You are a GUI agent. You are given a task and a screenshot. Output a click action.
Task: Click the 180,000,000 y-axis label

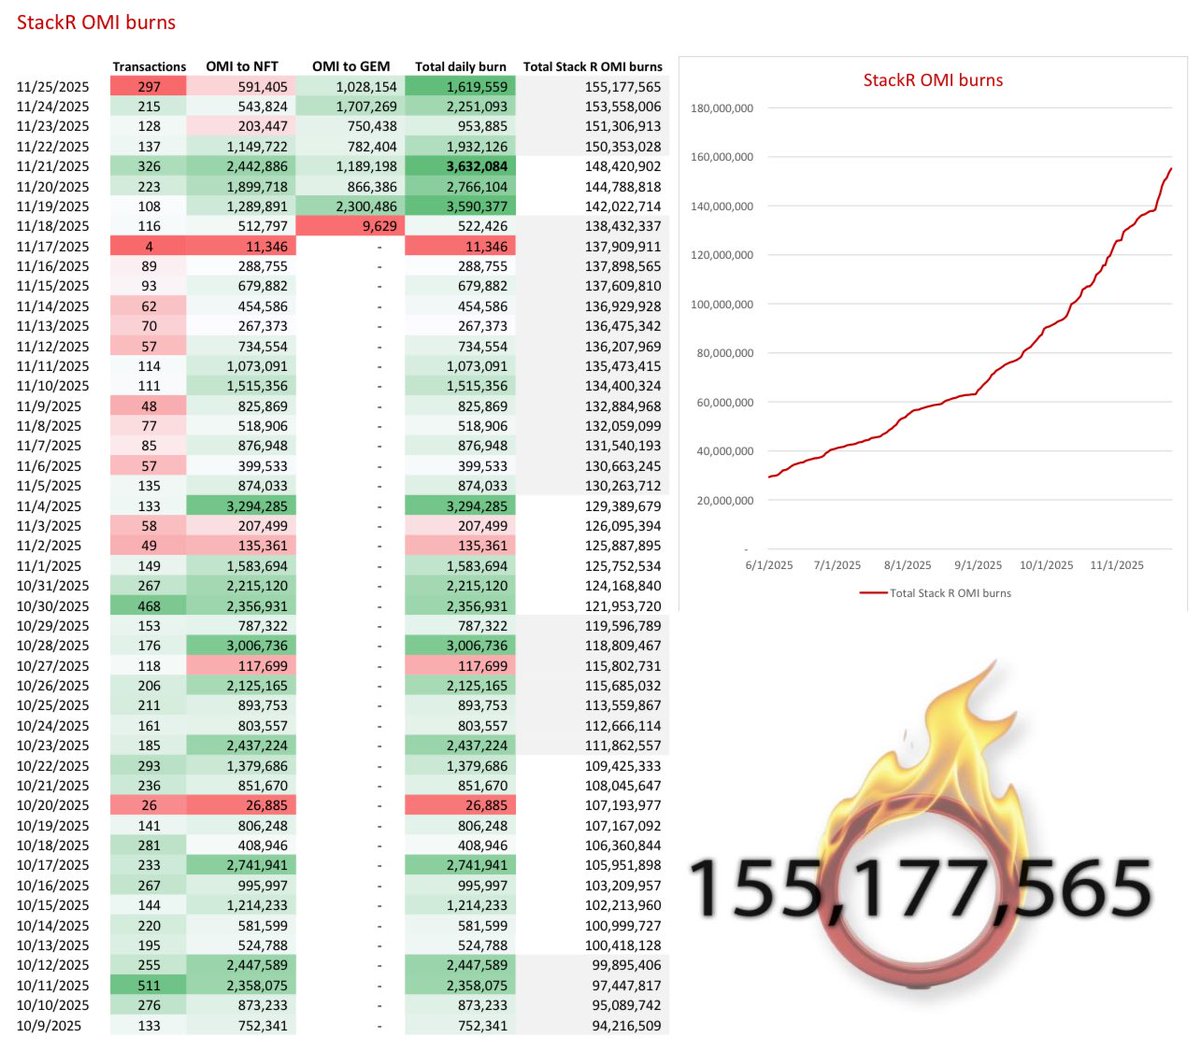[x=722, y=108]
